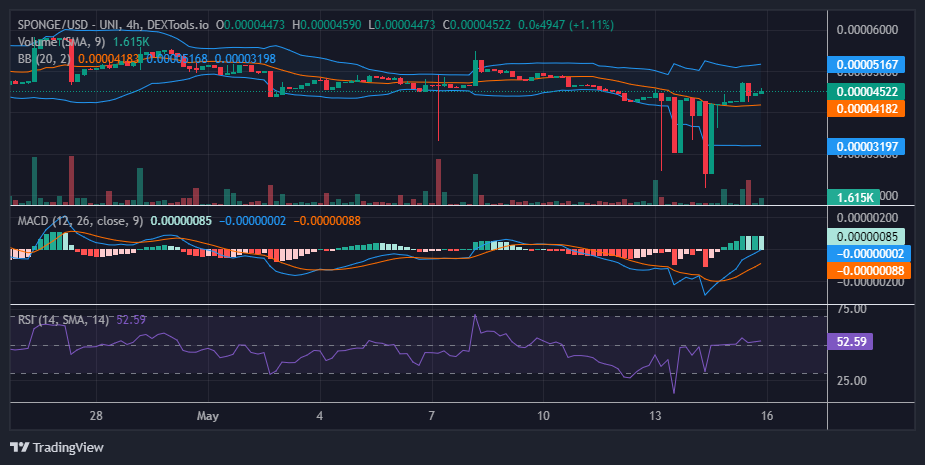Click the blue 0.00005167 price axis tag
925x465 pixels.
tap(866, 64)
